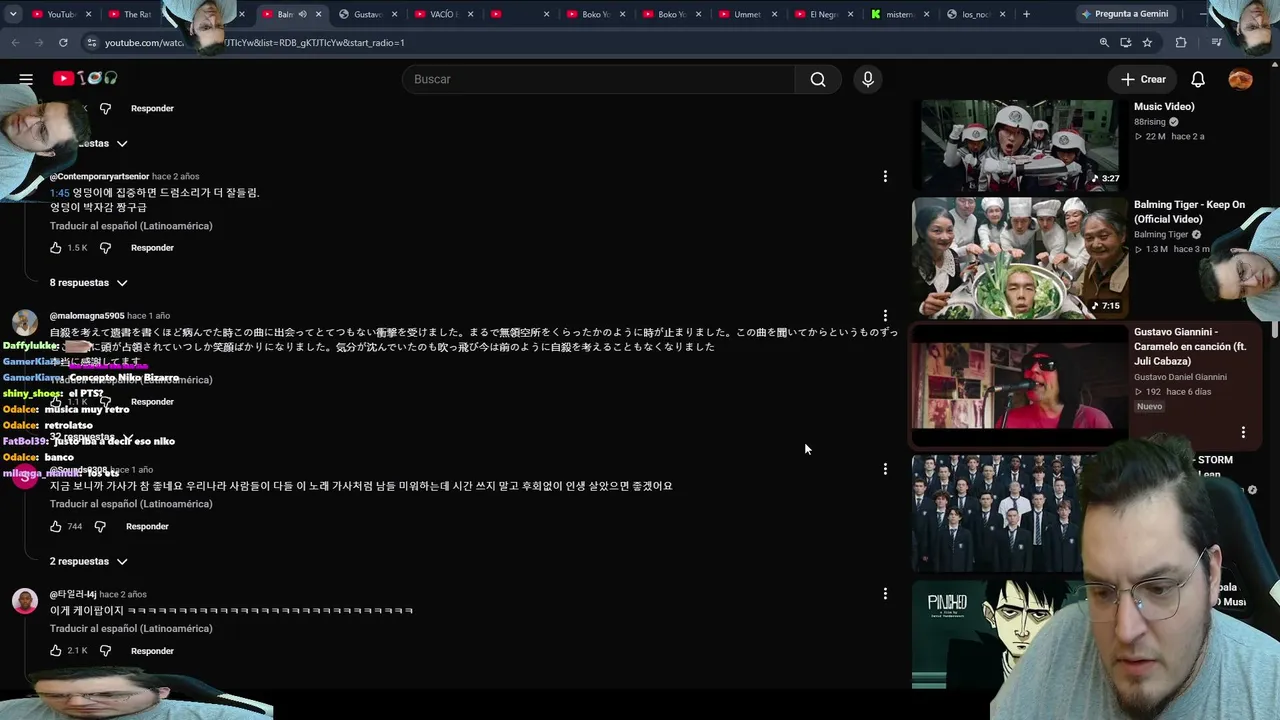Expand the 8 respuestas replies
The height and width of the screenshot is (720, 1280).
point(89,283)
